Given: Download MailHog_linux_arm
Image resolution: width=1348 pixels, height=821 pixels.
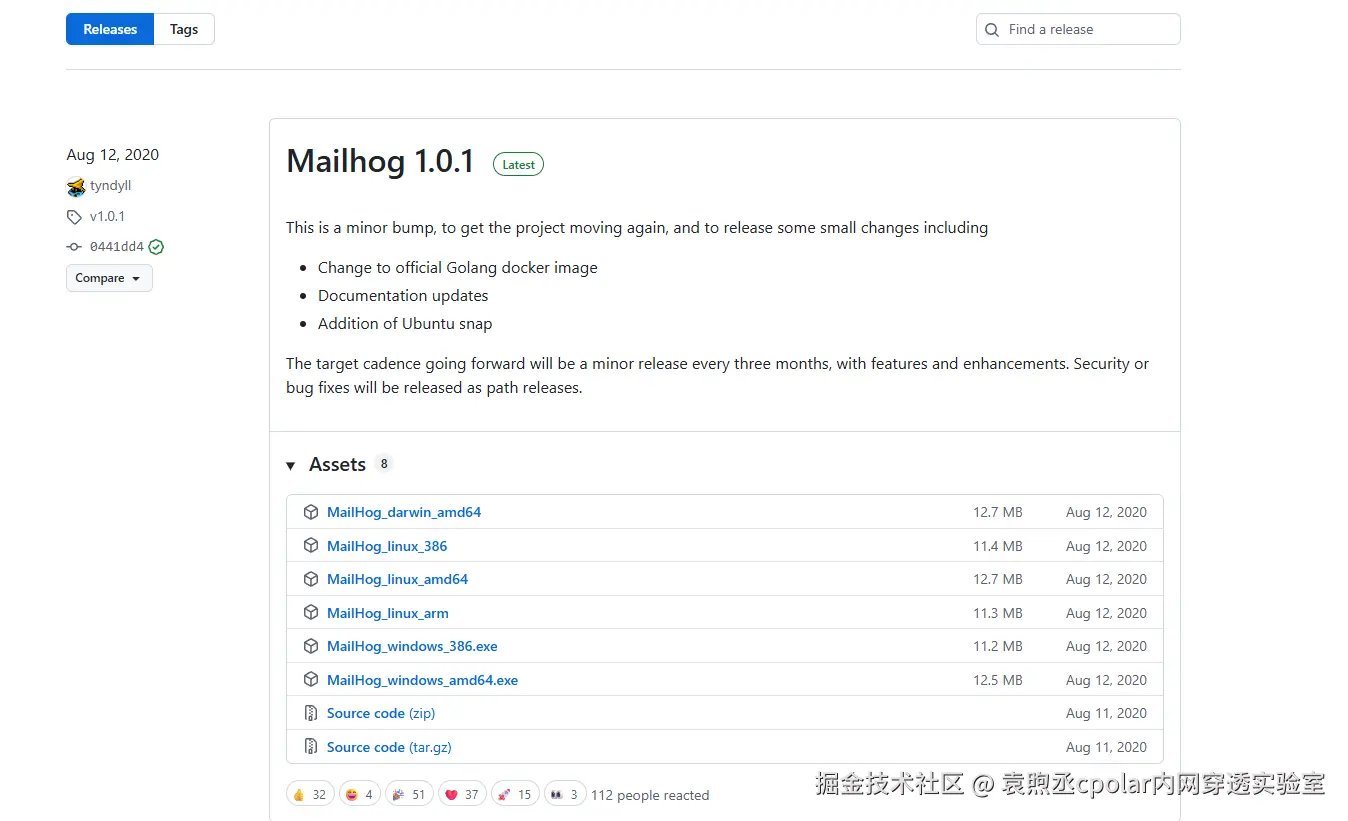Looking at the screenshot, I should [x=388, y=613].
